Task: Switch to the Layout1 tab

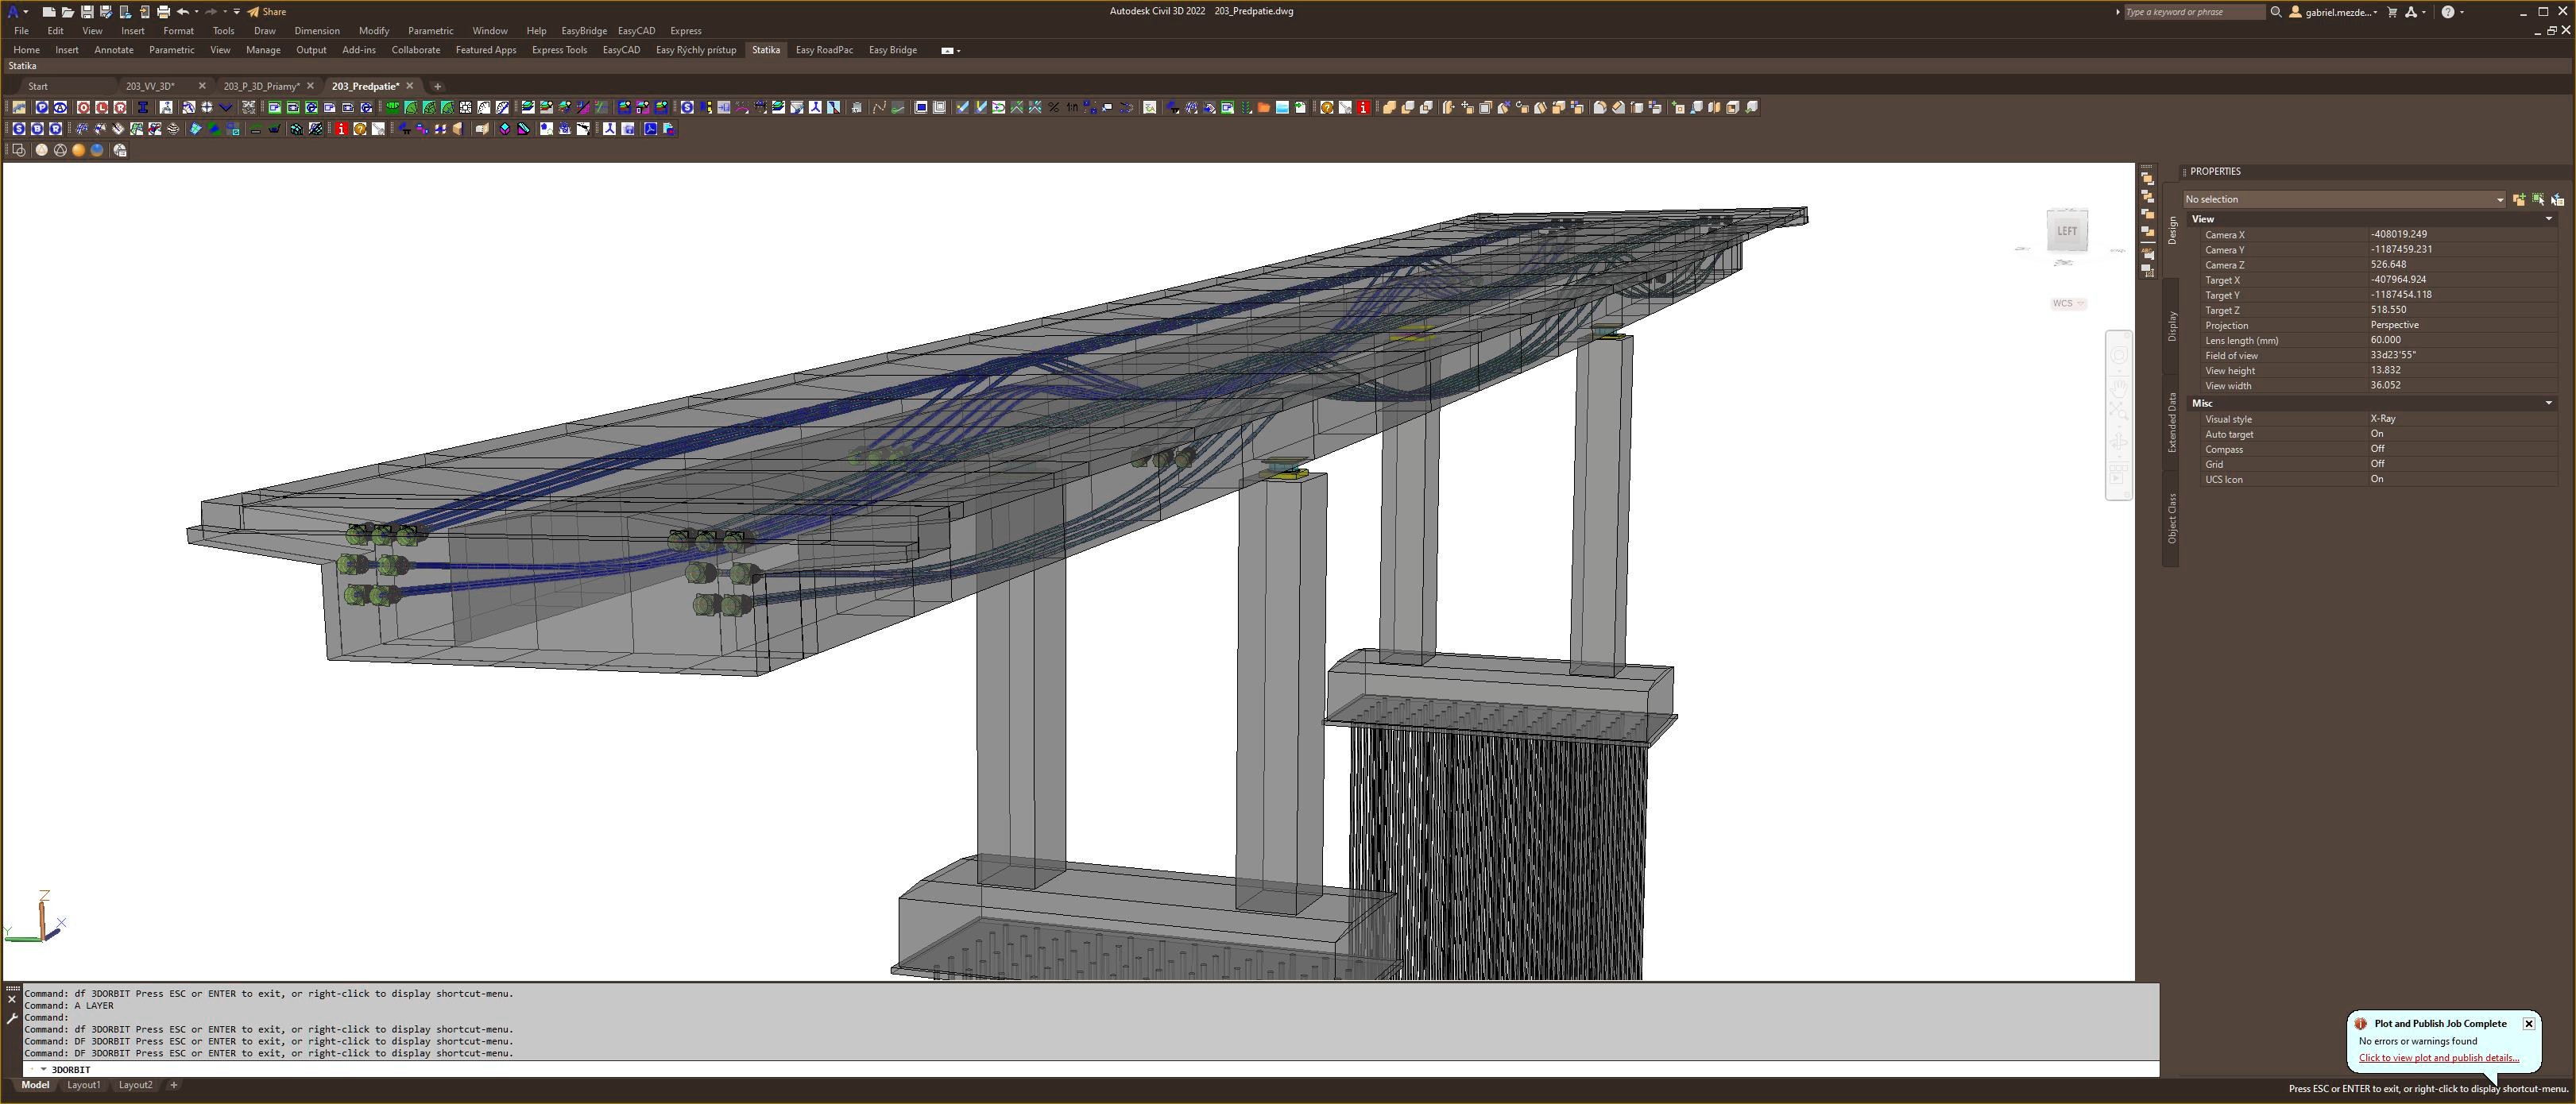Action: pyautogui.click(x=84, y=1085)
